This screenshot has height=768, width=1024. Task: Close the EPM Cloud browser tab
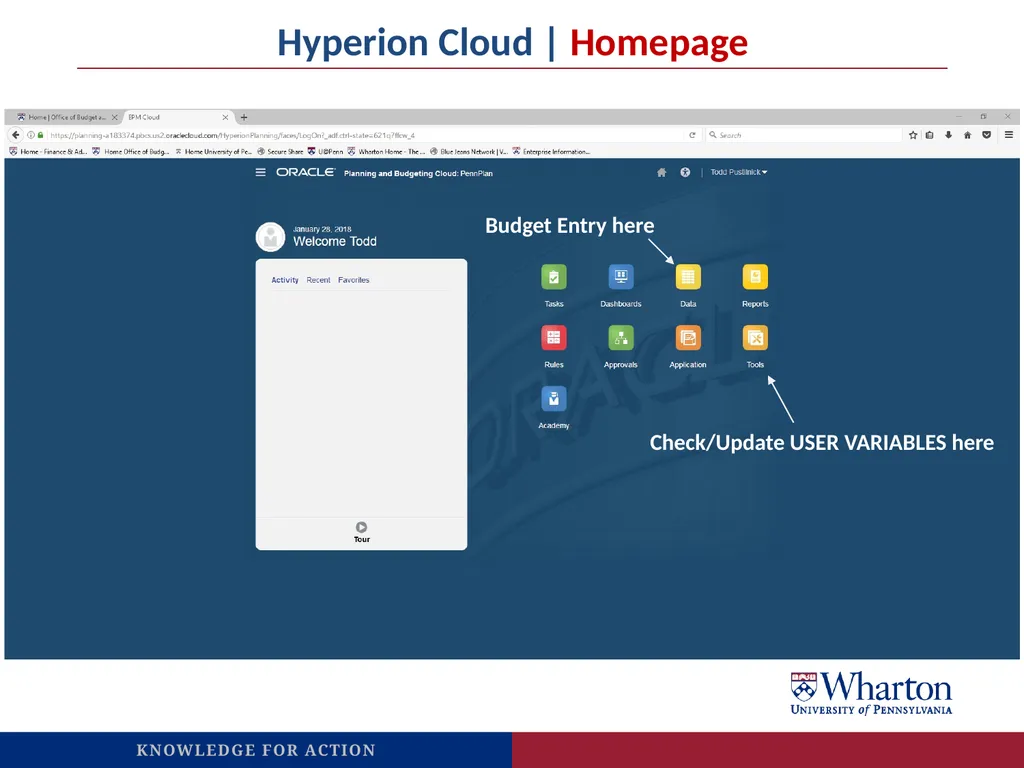pos(225,118)
